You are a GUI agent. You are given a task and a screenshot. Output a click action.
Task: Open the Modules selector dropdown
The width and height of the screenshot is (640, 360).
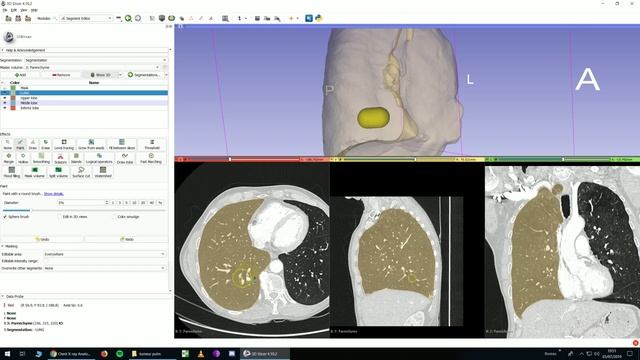(86, 18)
